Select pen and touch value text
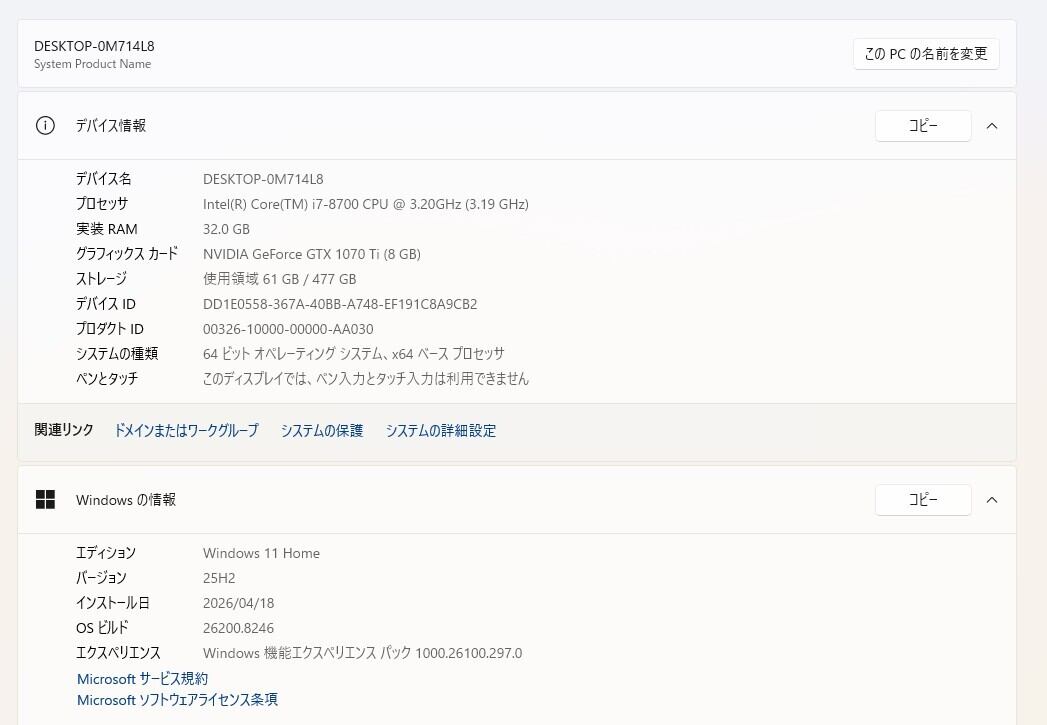Screen dimensions: 1047x725 point(366,379)
